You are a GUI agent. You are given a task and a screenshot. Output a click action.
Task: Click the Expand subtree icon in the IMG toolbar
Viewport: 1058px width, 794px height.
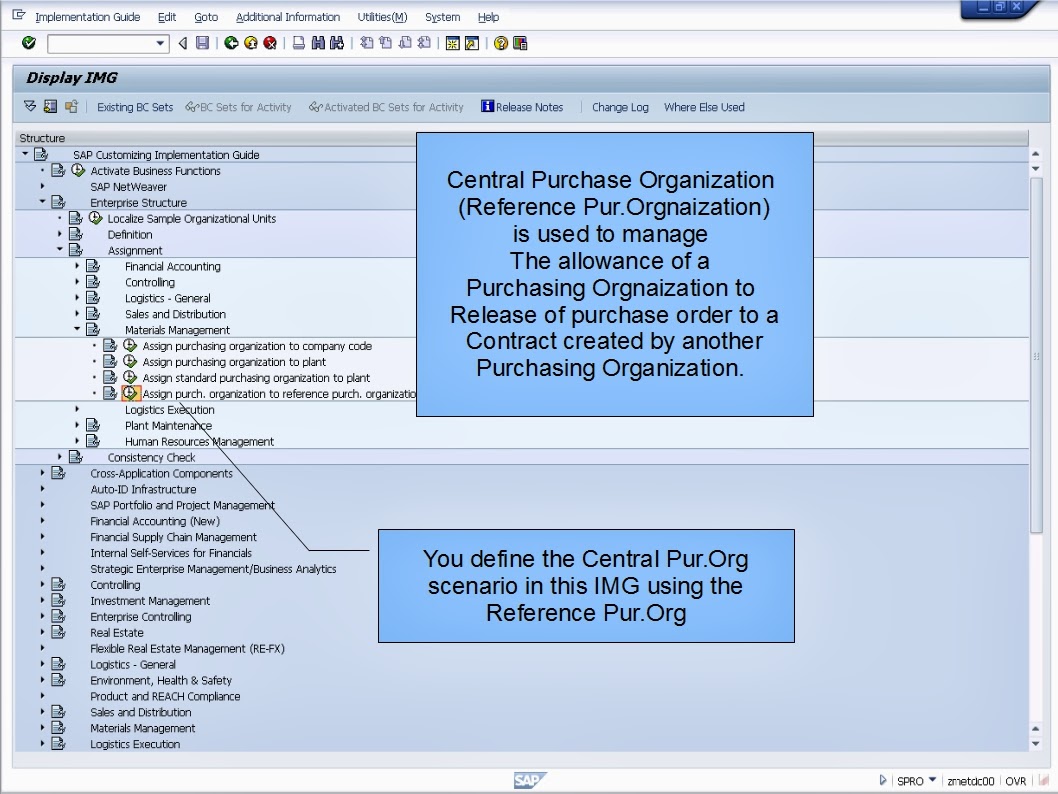tap(30, 107)
